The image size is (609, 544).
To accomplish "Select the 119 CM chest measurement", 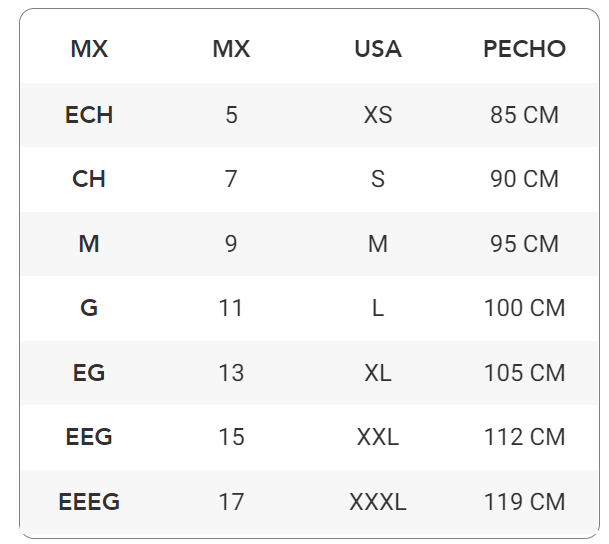I will point(524,502).
